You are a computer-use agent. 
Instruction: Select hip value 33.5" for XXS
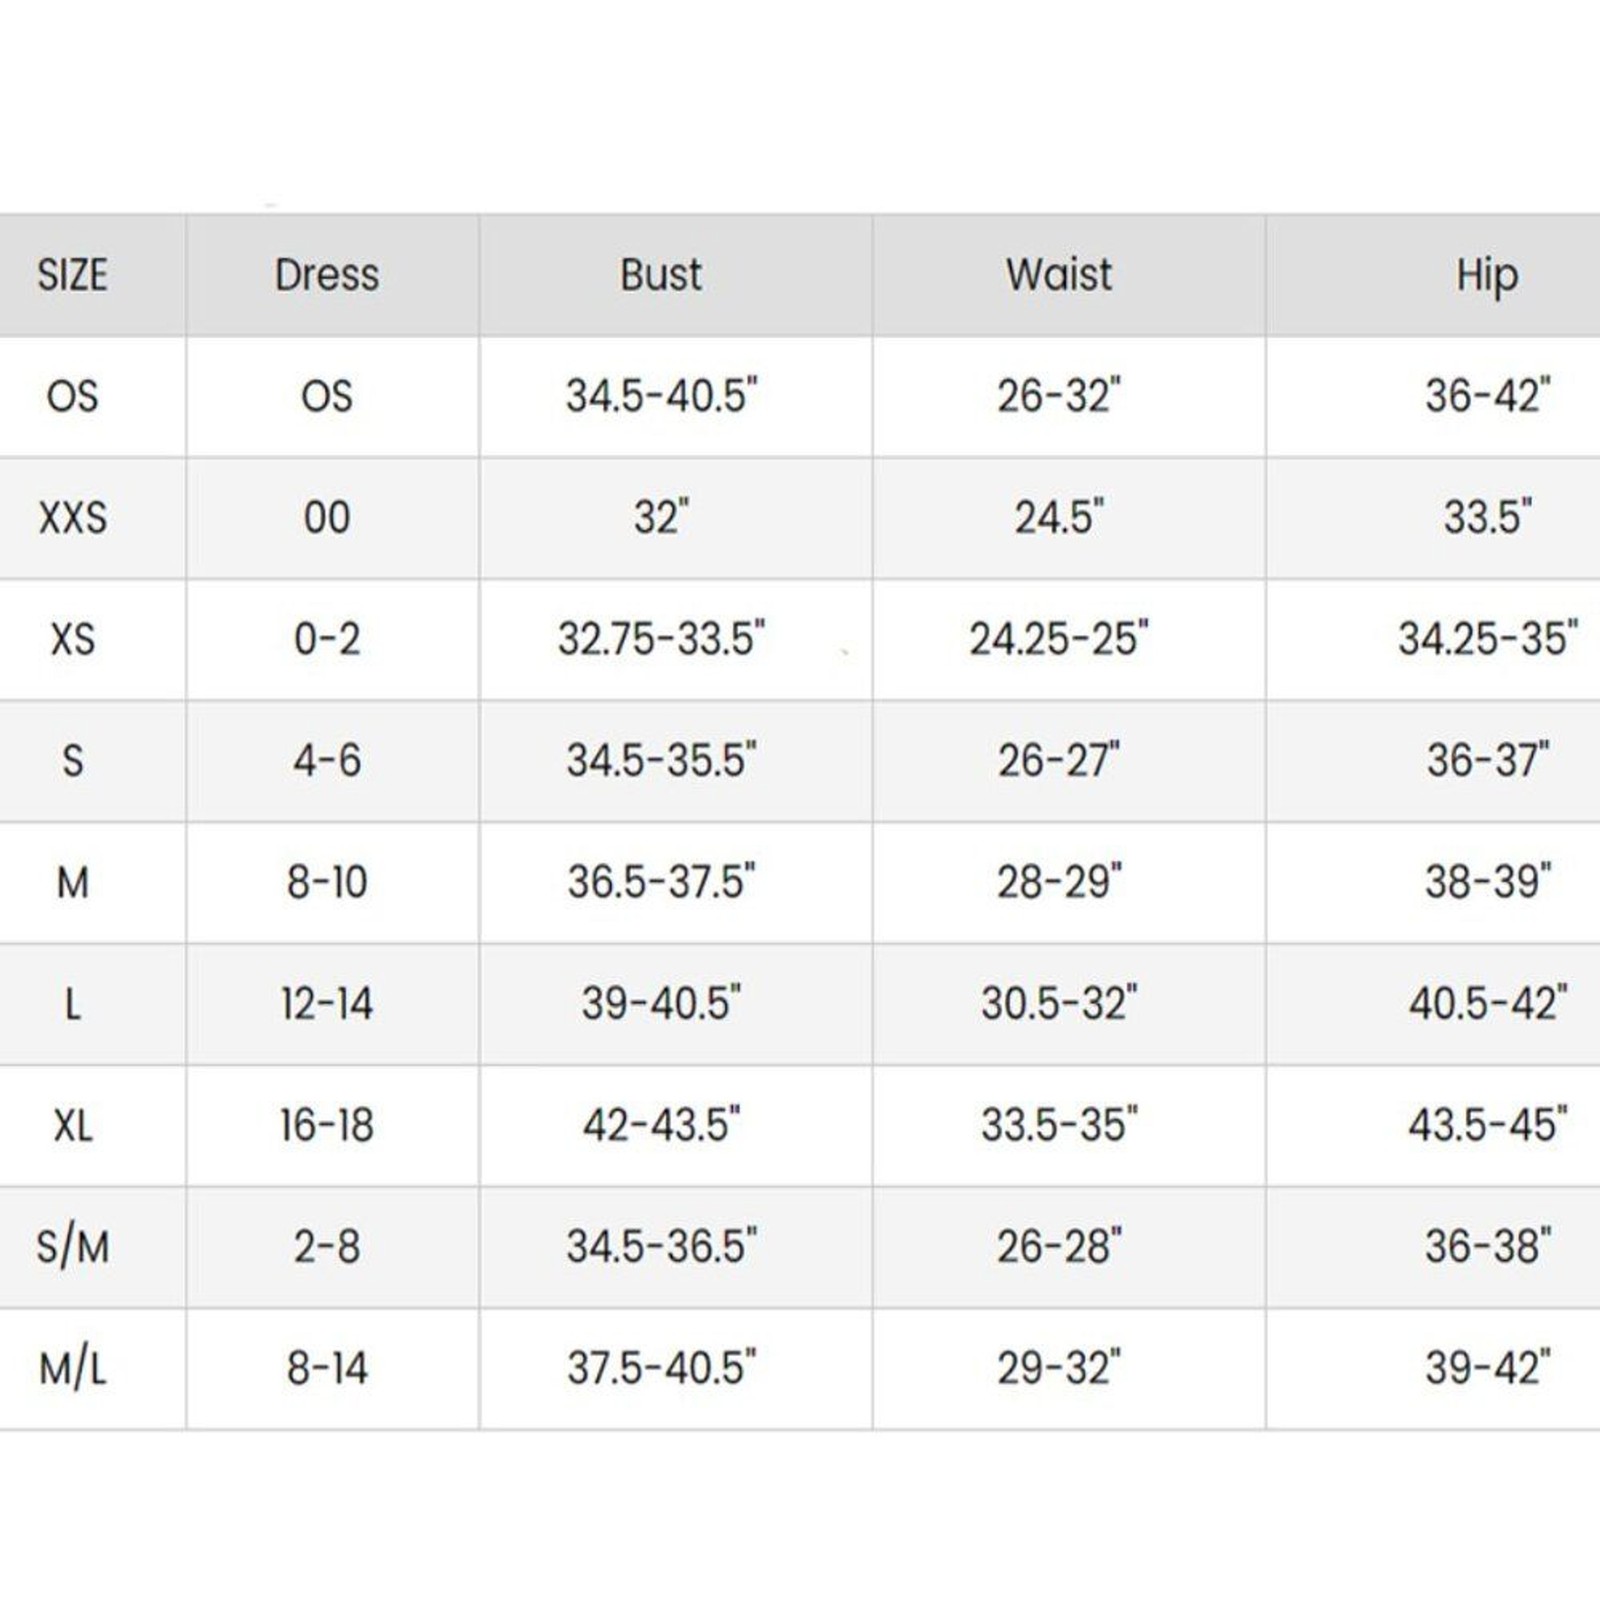pos(1487,518)
